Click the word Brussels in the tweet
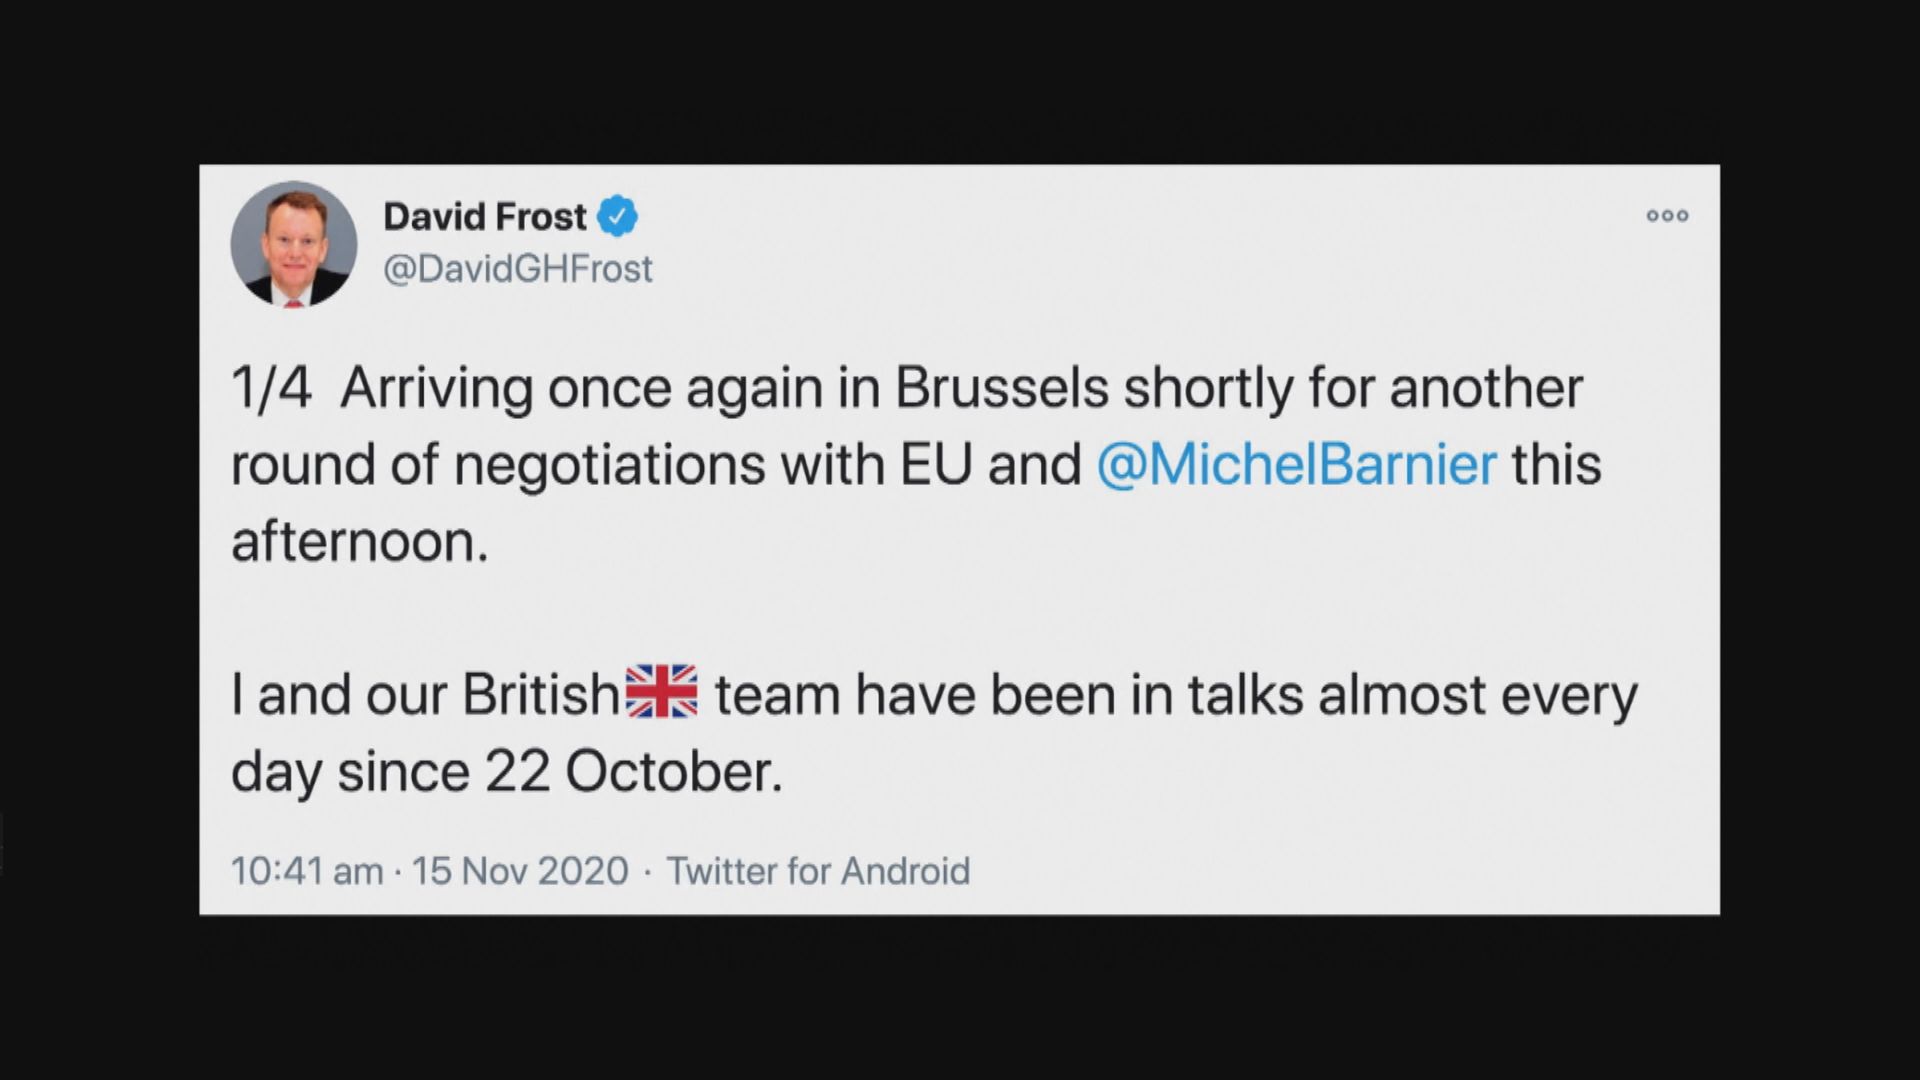1920x1080 pixels. click(x=1001, y=389)
